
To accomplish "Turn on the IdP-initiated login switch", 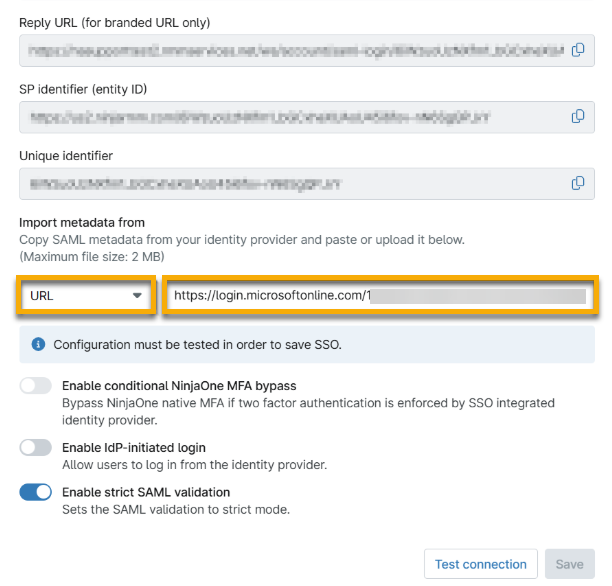I will pyautogui.click(x=36, y=448).
